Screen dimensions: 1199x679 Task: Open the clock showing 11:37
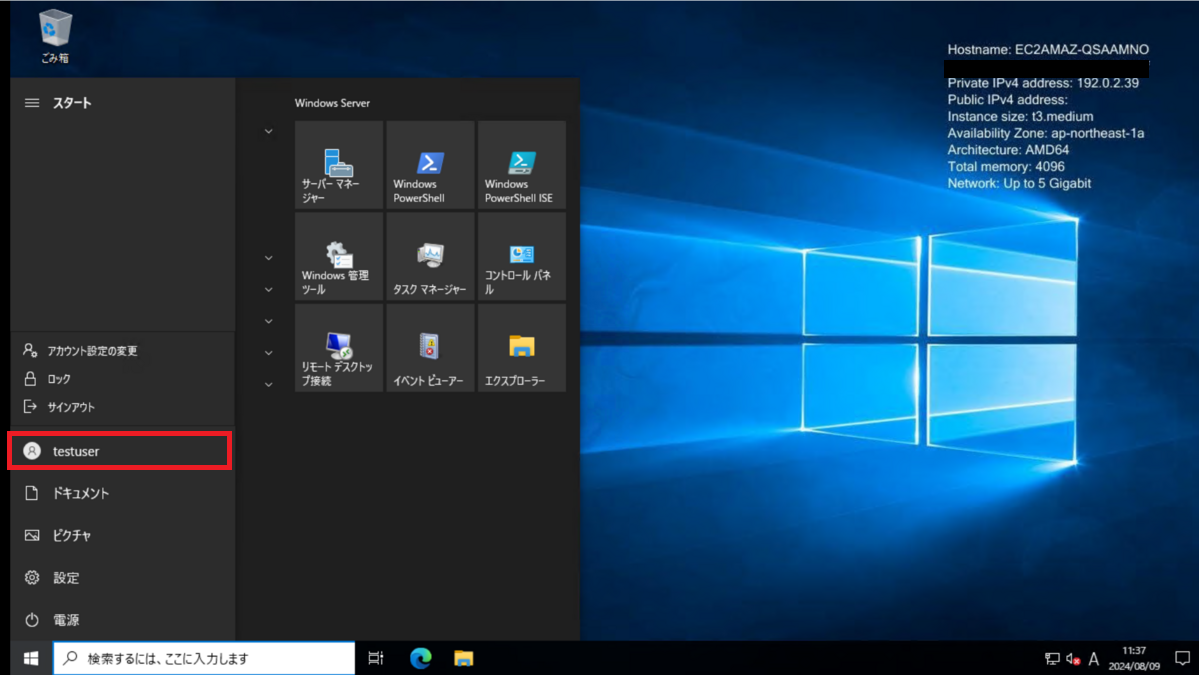1134,658
